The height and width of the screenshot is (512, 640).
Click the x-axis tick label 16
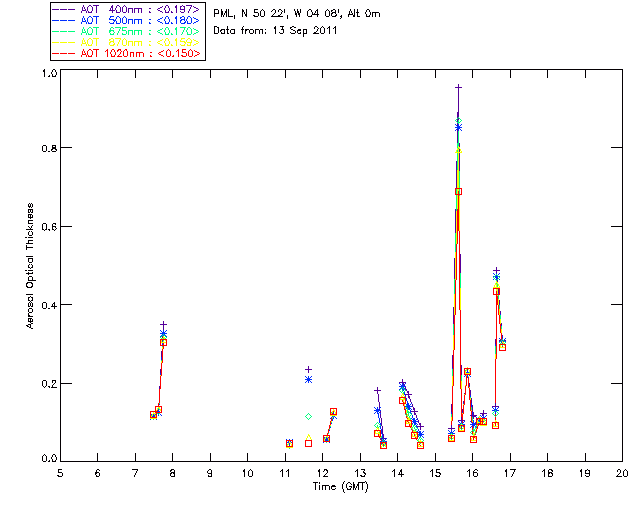pos(472,473)
